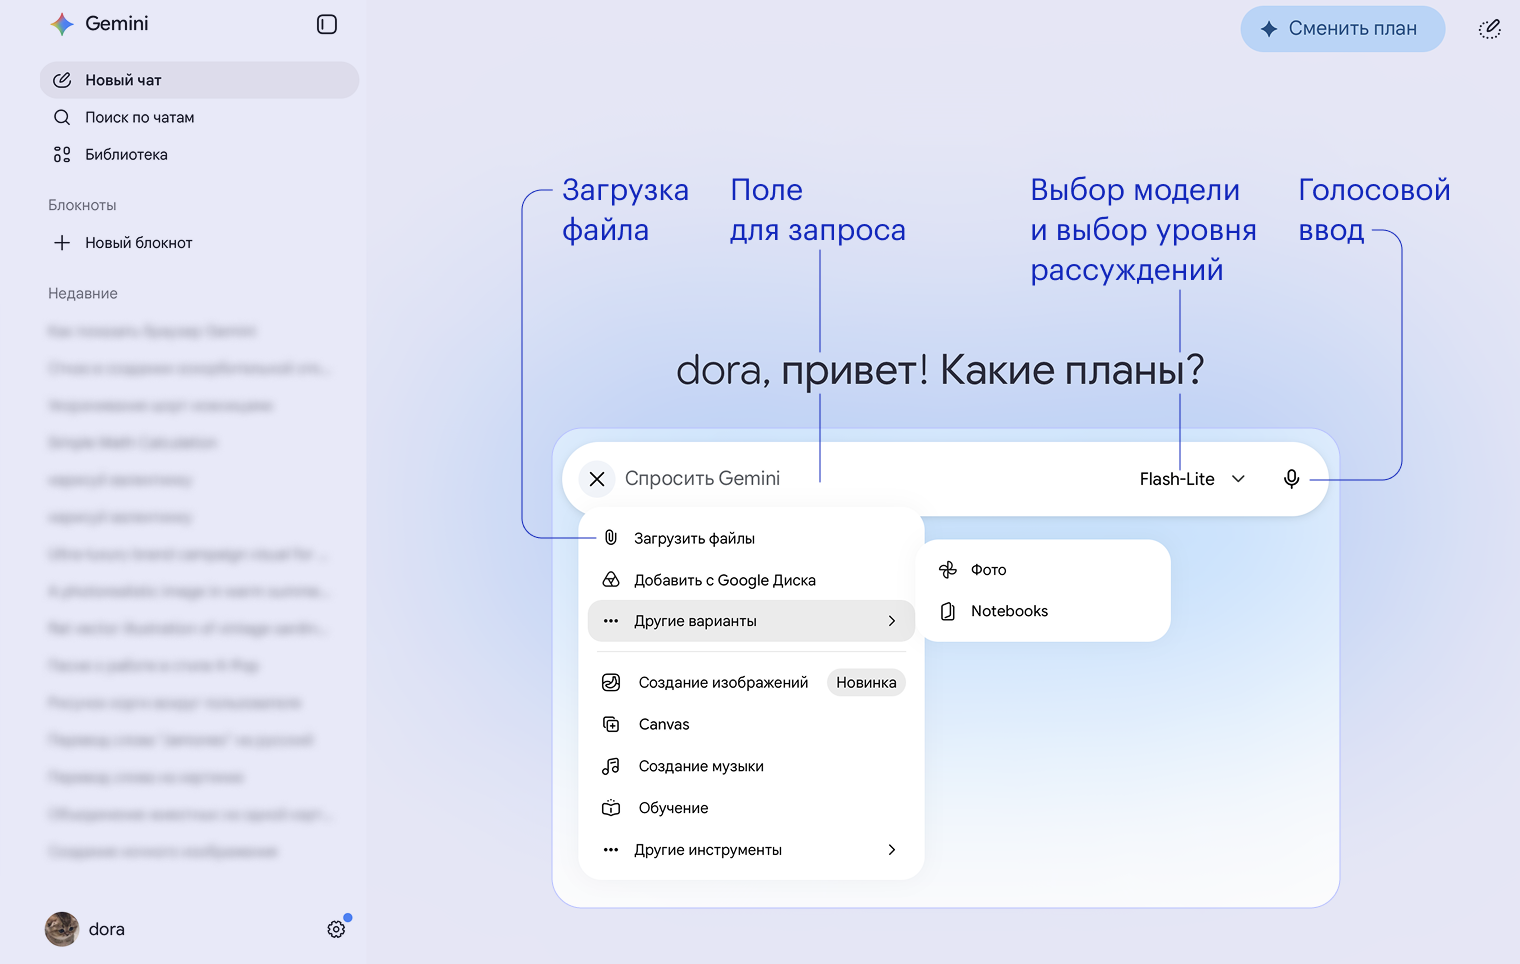Click the Новинка badge

pyautogui.click(x=866, y=683)
